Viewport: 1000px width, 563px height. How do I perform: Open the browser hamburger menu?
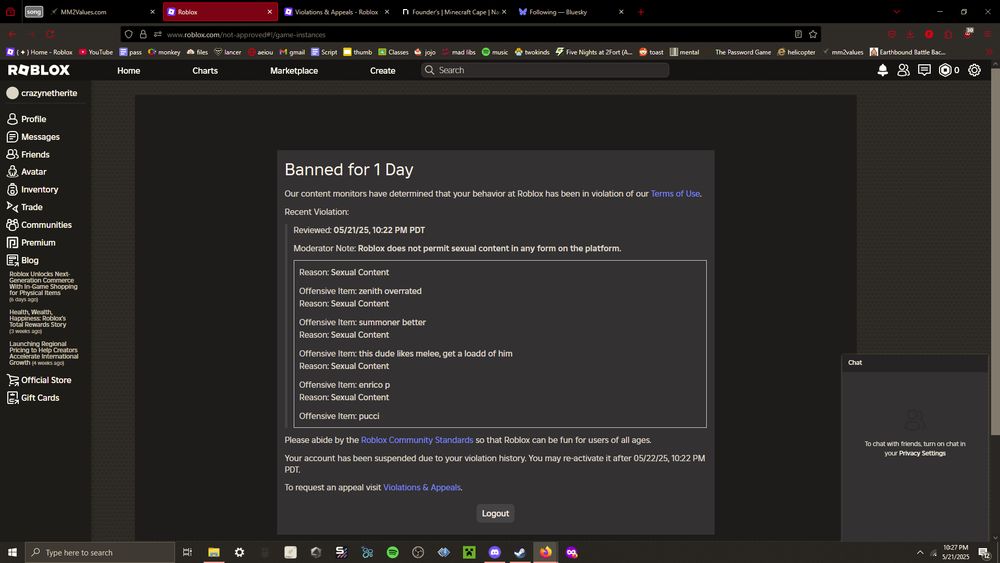[987, 34]
